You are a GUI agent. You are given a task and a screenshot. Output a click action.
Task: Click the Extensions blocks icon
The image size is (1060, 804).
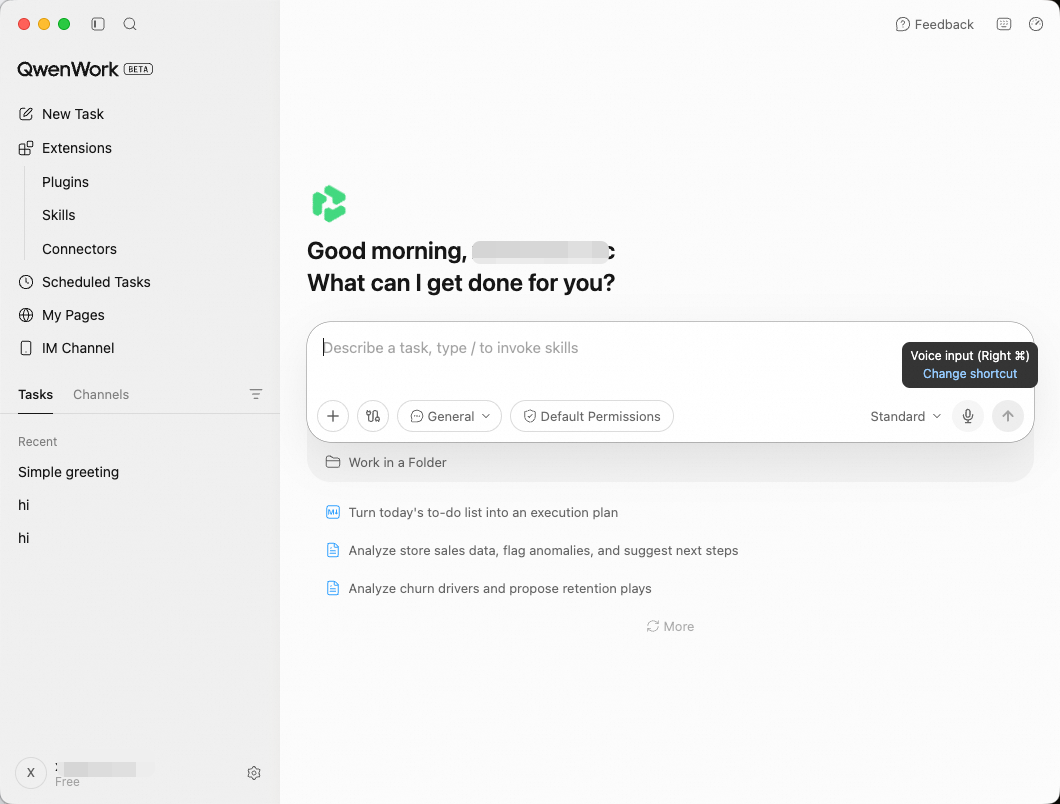[26, 148]
